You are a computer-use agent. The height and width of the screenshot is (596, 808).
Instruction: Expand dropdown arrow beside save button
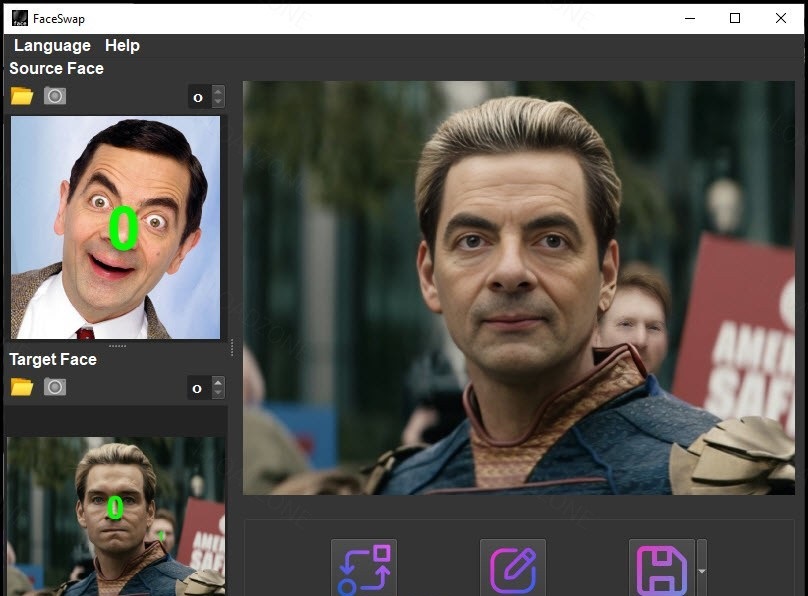pyautogui.click(x=702, y=570)
